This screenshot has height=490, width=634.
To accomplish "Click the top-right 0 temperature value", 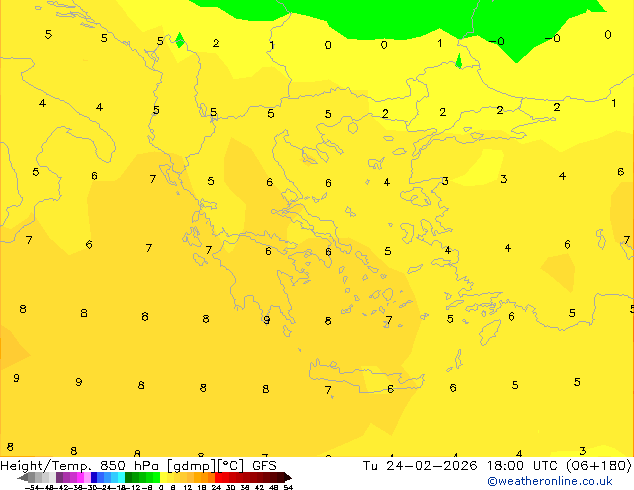I will point(608,35).
